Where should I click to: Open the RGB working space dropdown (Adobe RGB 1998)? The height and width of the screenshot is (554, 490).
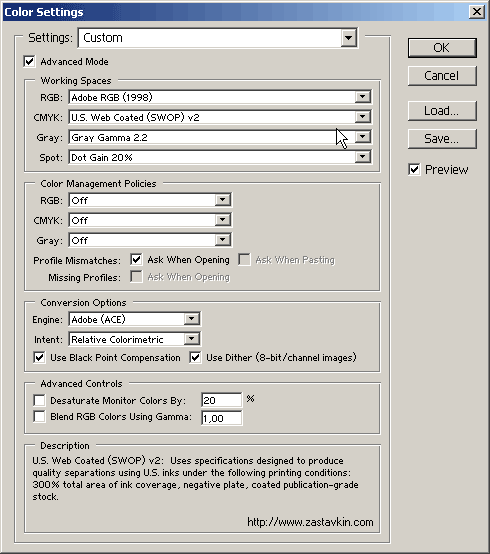click(220, 97)
